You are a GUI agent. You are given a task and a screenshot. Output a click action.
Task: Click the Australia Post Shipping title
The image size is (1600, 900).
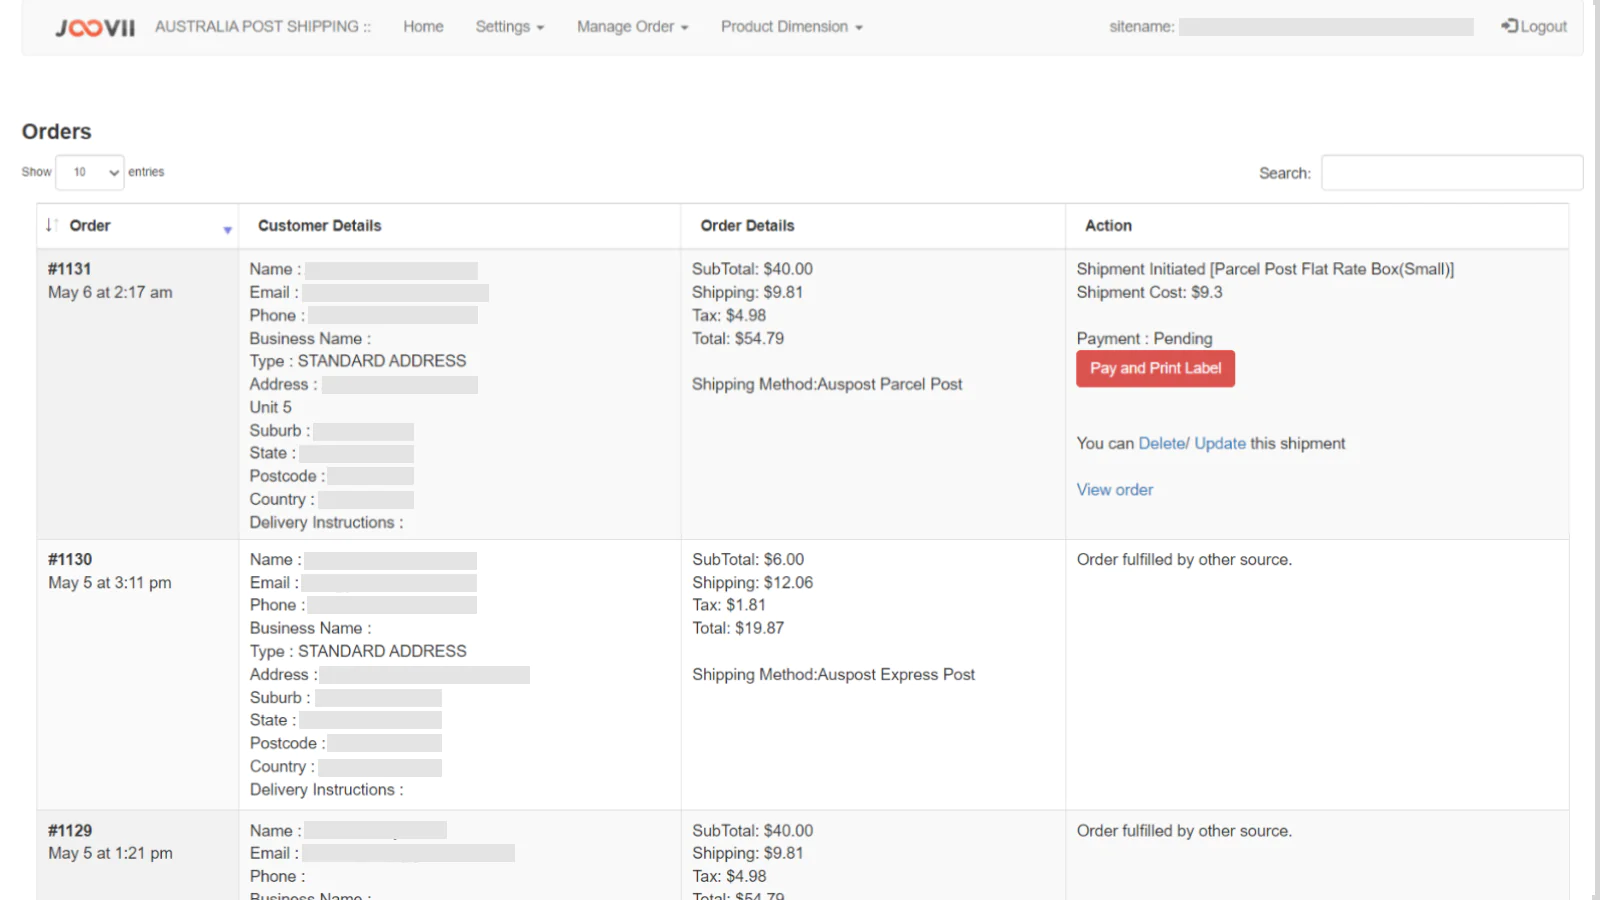[x=262, y=27]
